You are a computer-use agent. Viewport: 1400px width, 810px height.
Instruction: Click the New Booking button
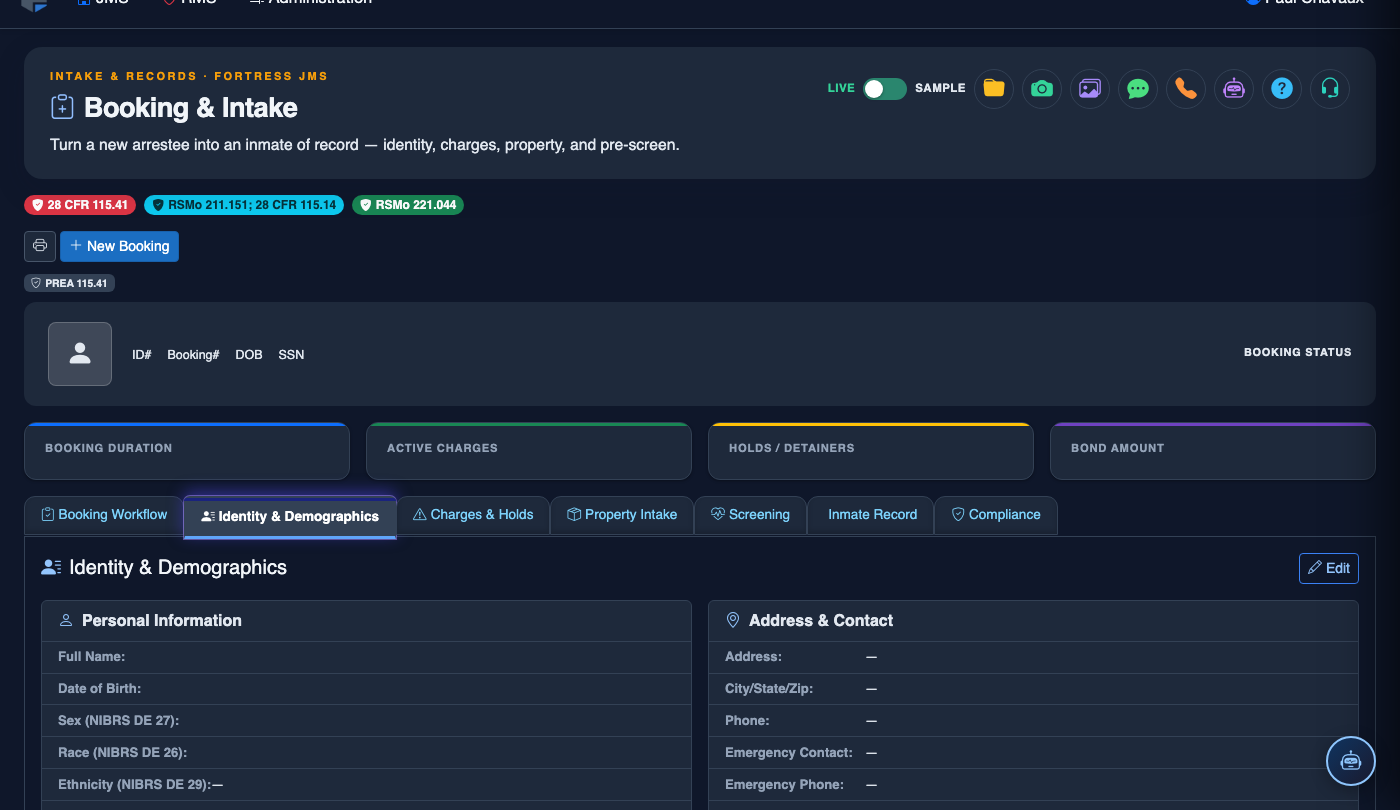pos(120,246)
